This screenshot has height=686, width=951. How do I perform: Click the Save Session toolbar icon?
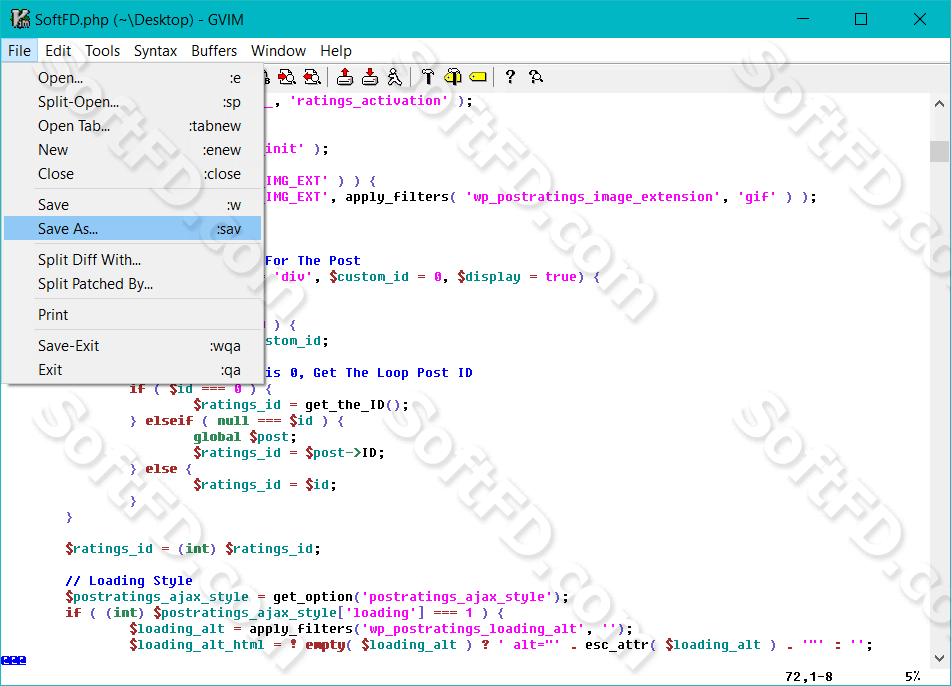pyautogui.click(x=369, y=77)
